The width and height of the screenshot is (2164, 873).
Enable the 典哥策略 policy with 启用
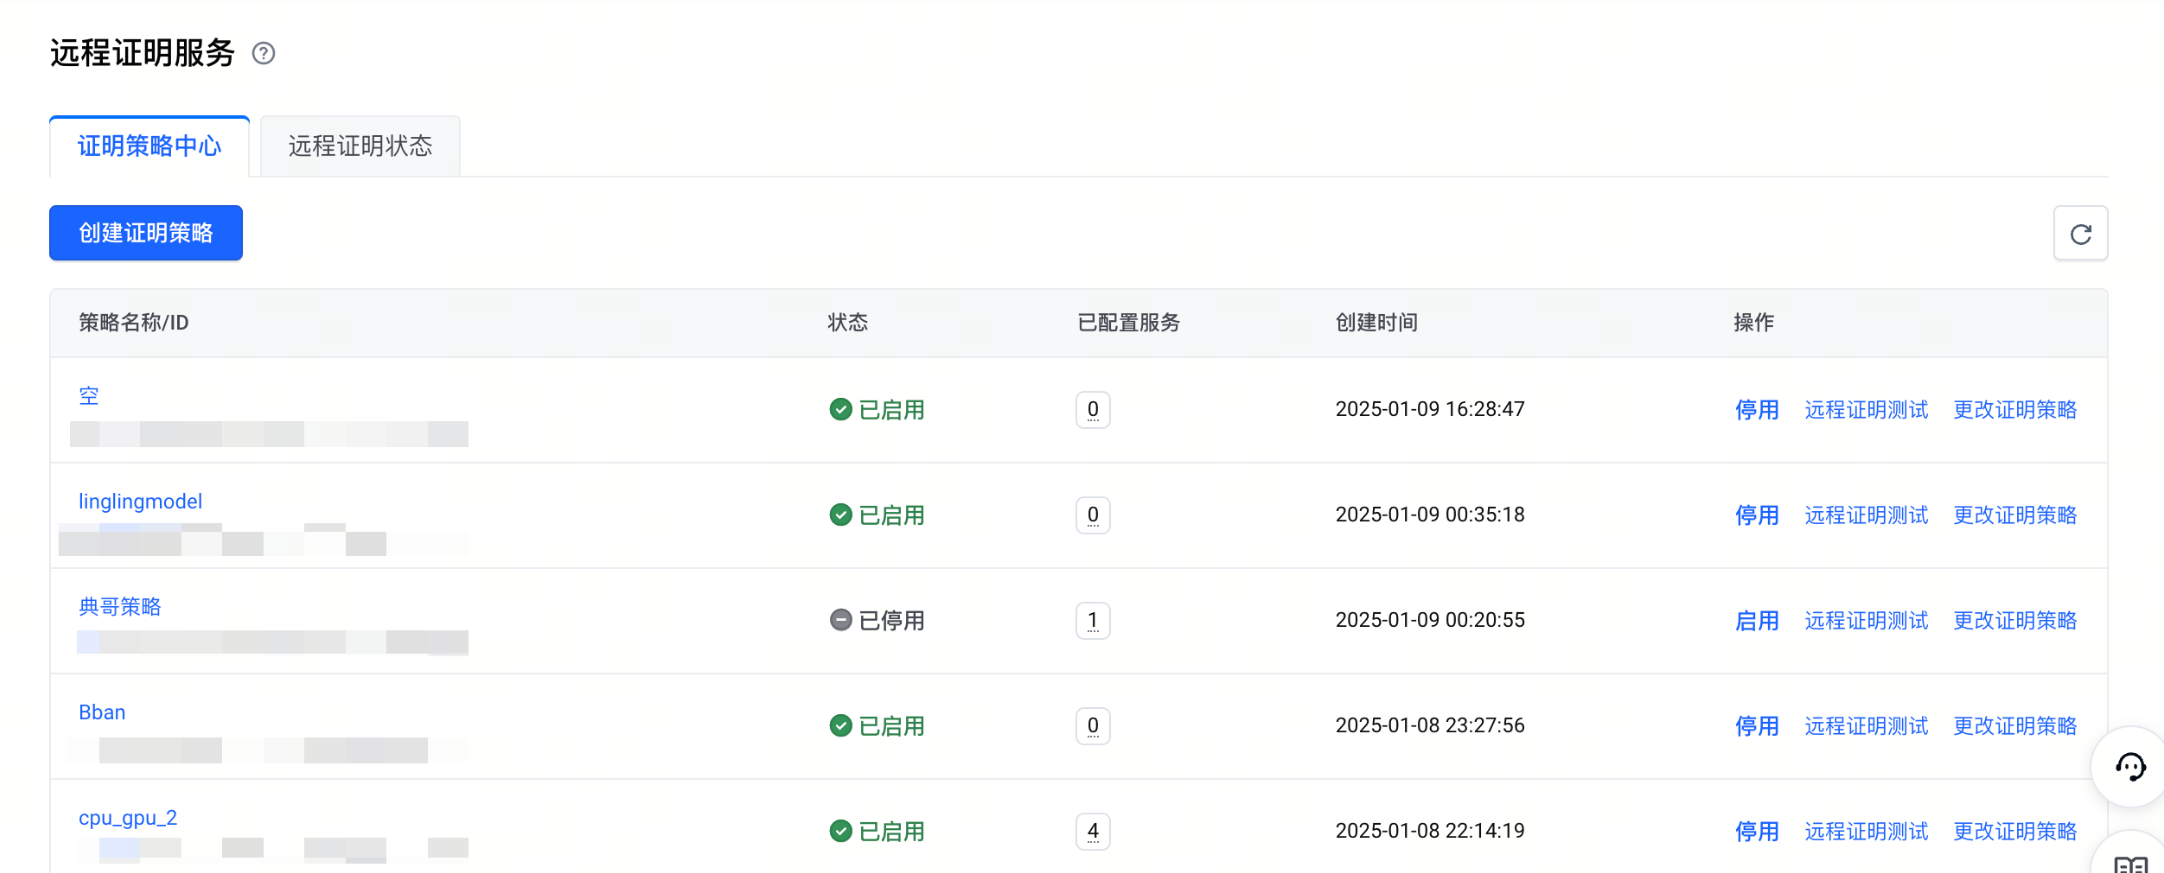coord(1756,621)
